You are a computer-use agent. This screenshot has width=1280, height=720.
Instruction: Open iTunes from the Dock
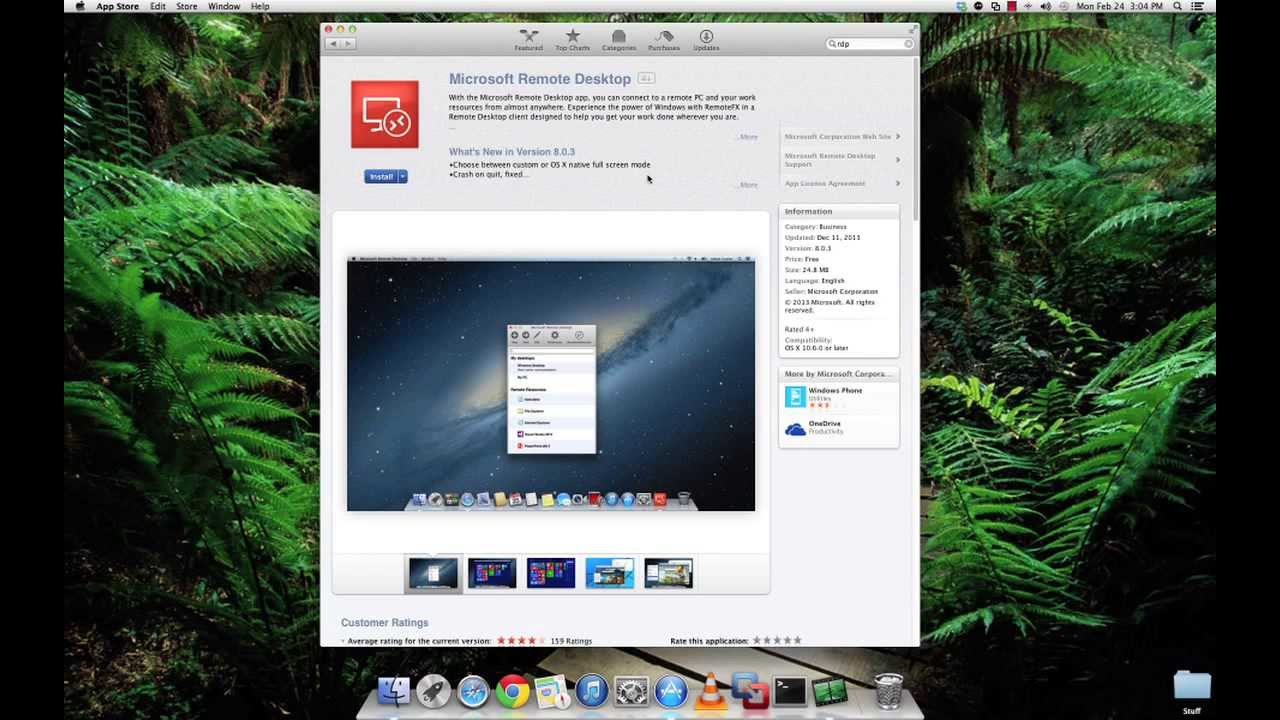[592, 691]
